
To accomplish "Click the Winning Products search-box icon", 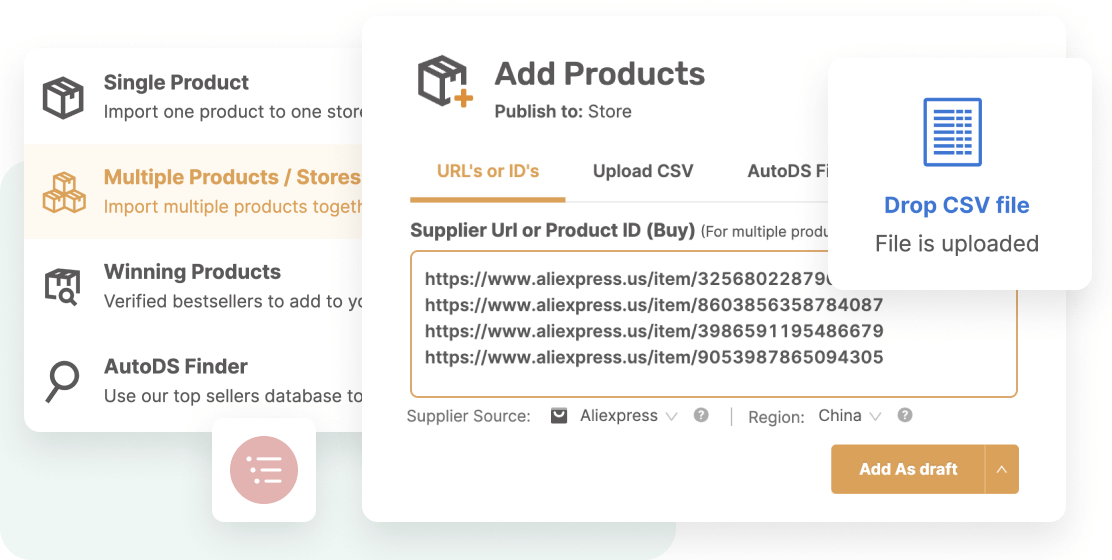I will [x=62, y=286].
